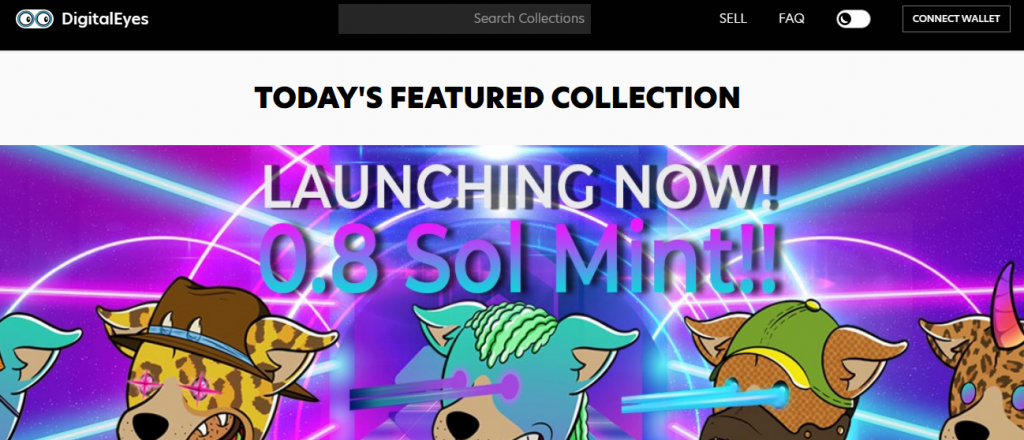Click the LAUNCHING NOW! banner text
The width and height of the screenshot is (1024, 440).
(520, 187)
